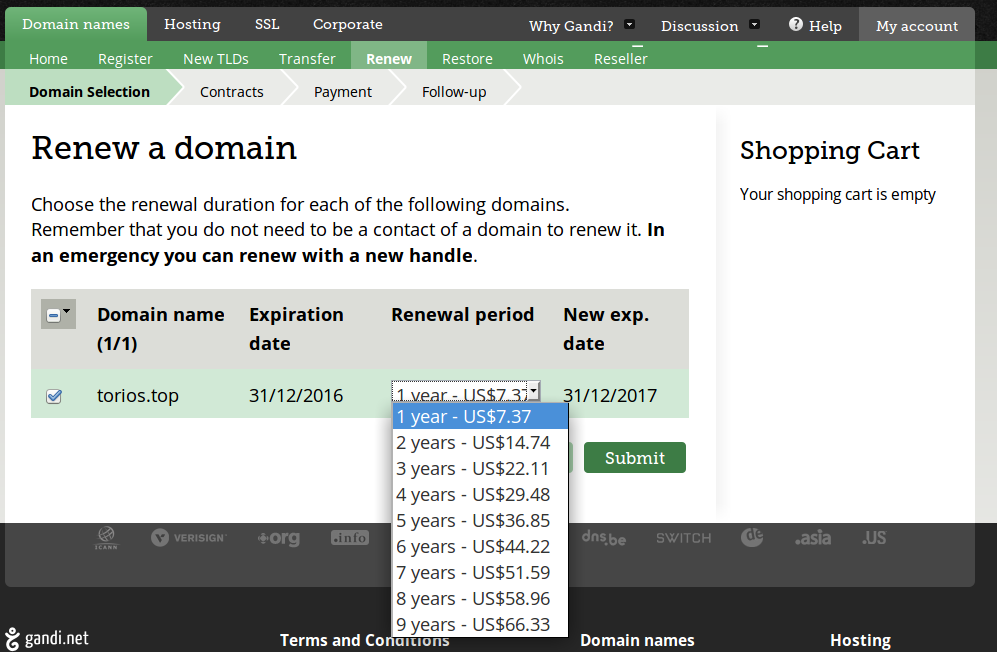The height and width of the screenshot is (652, 997).
Task: Go to the Contracts step
Action: 231,92
